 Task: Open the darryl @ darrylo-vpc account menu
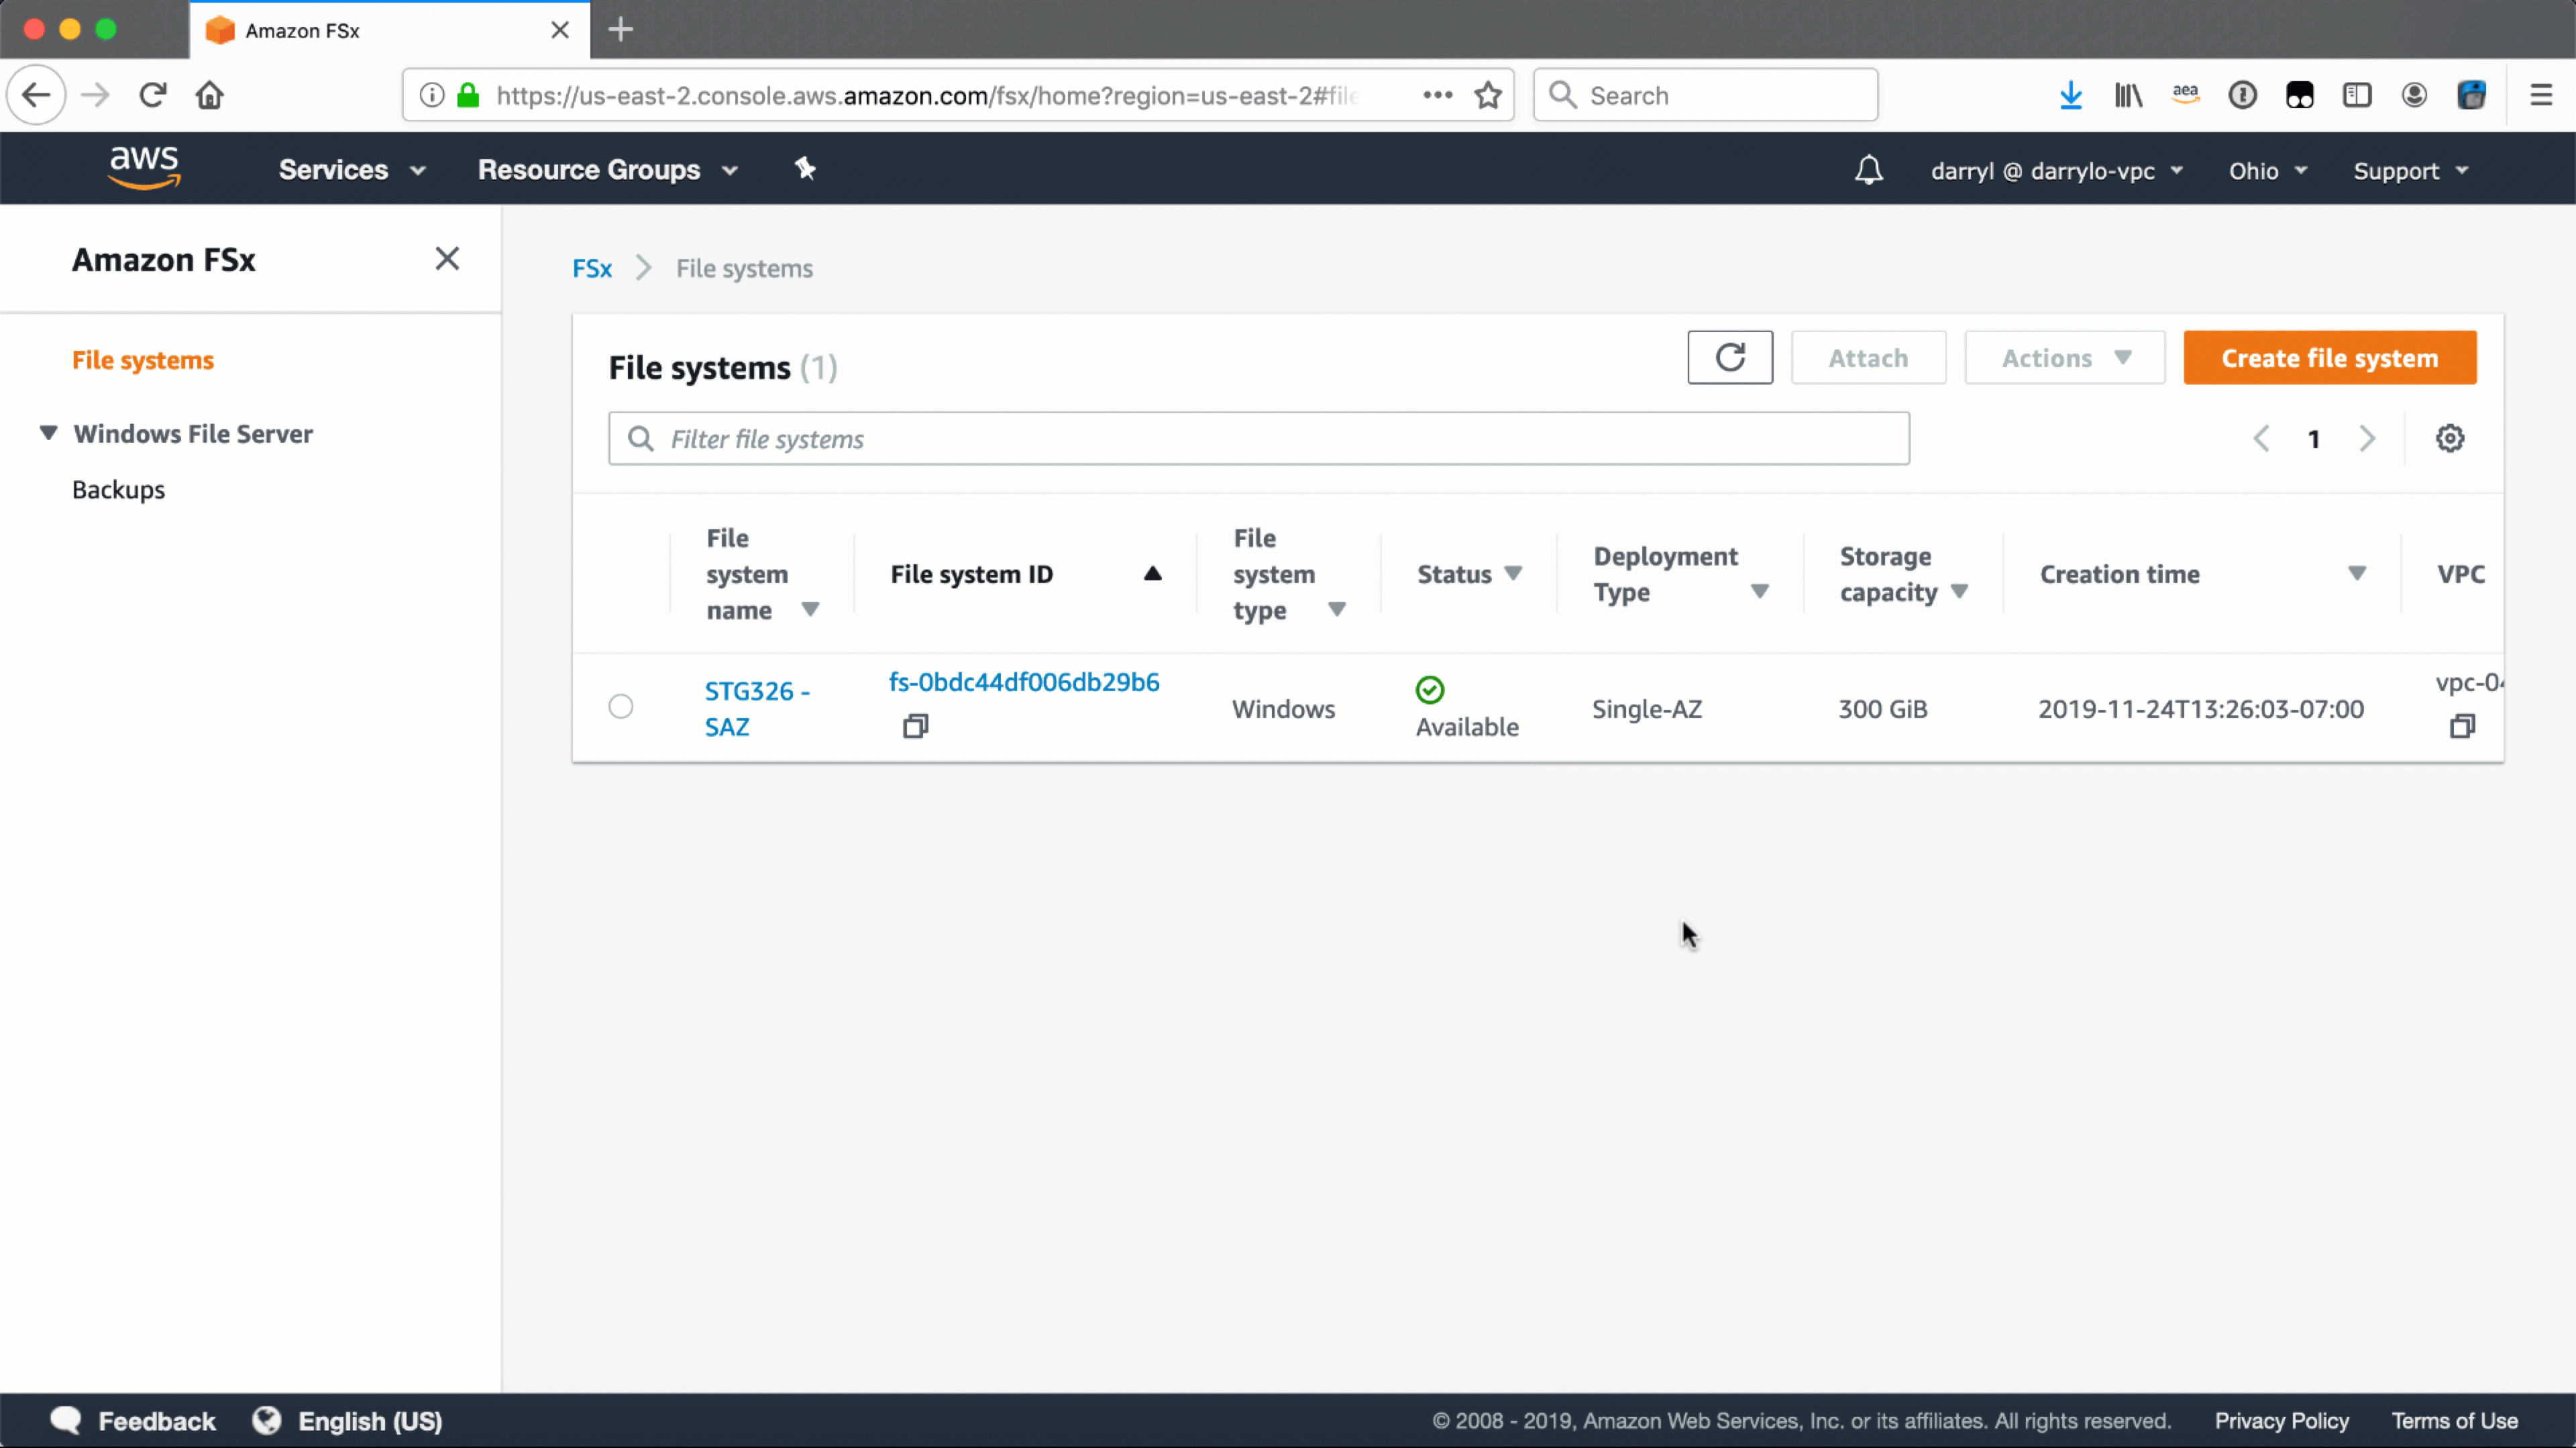point(2056,171)
